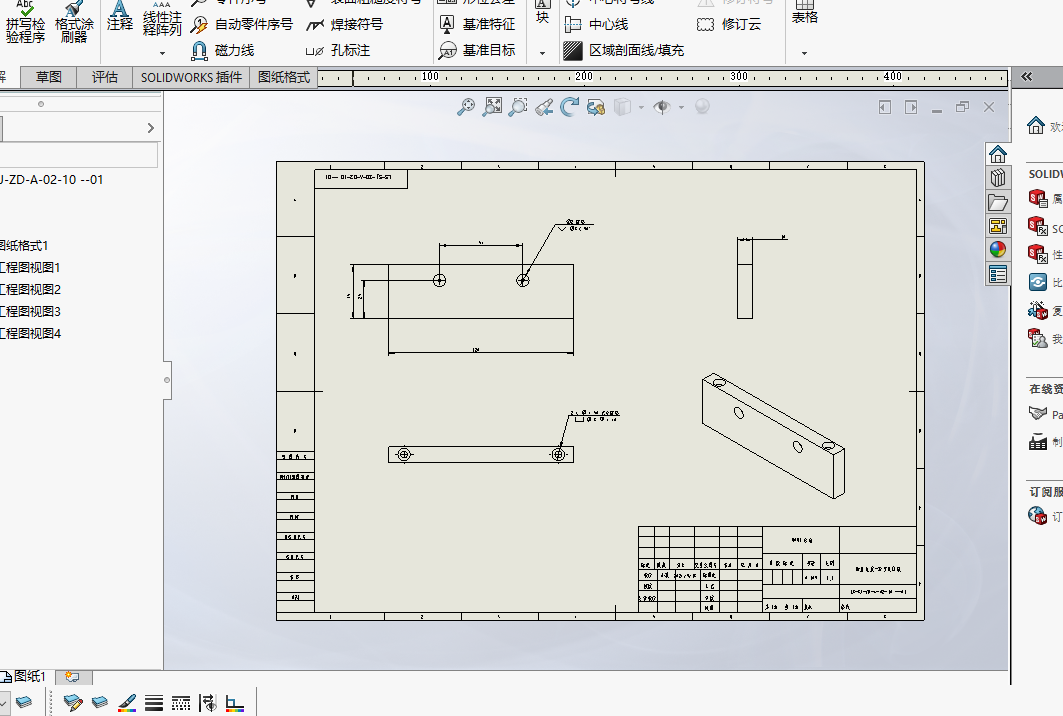Switch to the 草图 tab
This screenshot has height=716, width=1063.
(x=48, y=77)
